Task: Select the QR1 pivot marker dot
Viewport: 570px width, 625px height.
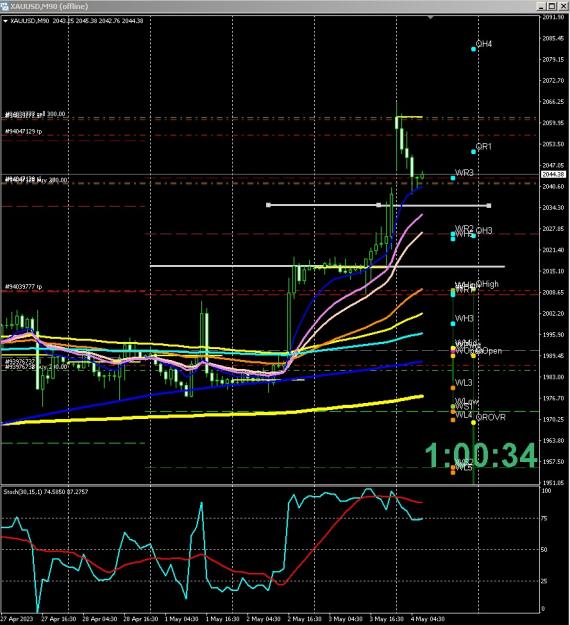Action: coord(474,152)
